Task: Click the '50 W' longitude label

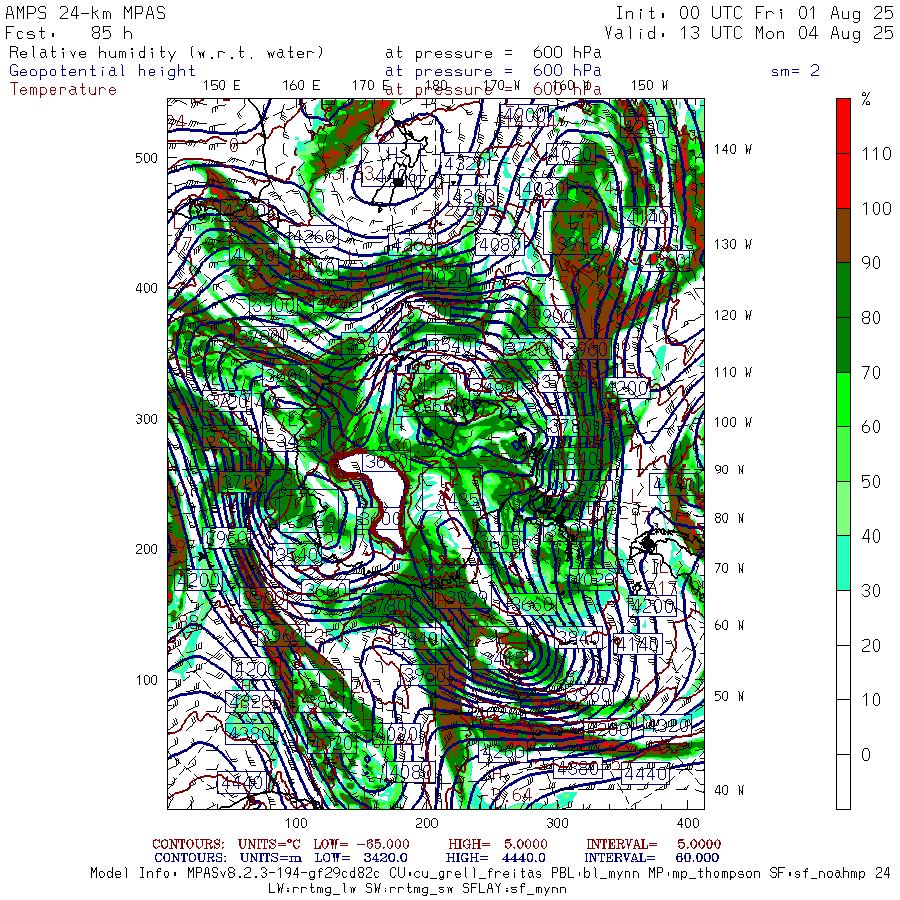Action: coord(729,696)
